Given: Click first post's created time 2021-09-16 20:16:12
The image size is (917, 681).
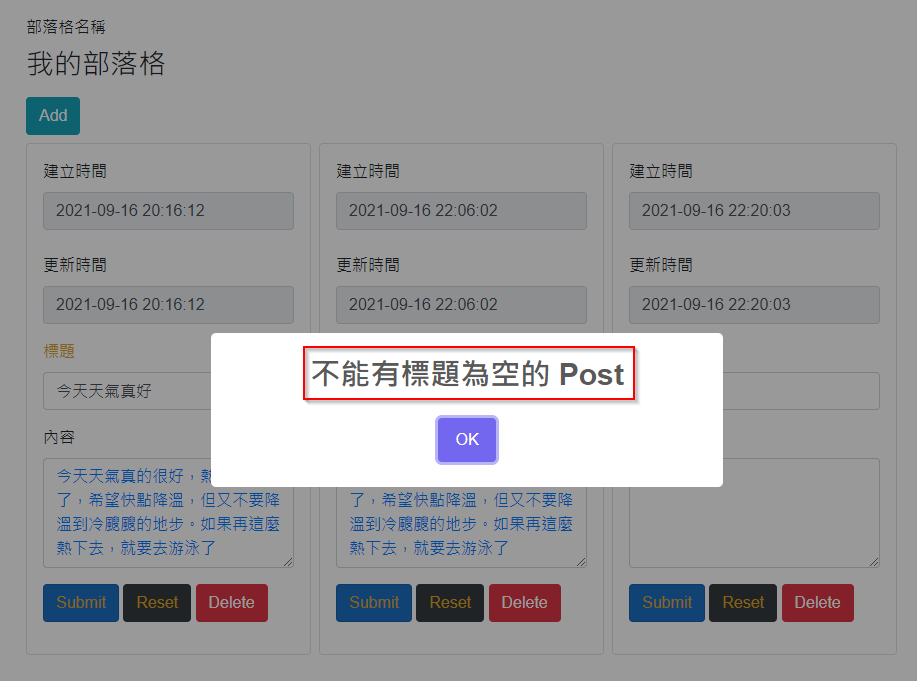Looking at the screenshot, I should (168, 211).
